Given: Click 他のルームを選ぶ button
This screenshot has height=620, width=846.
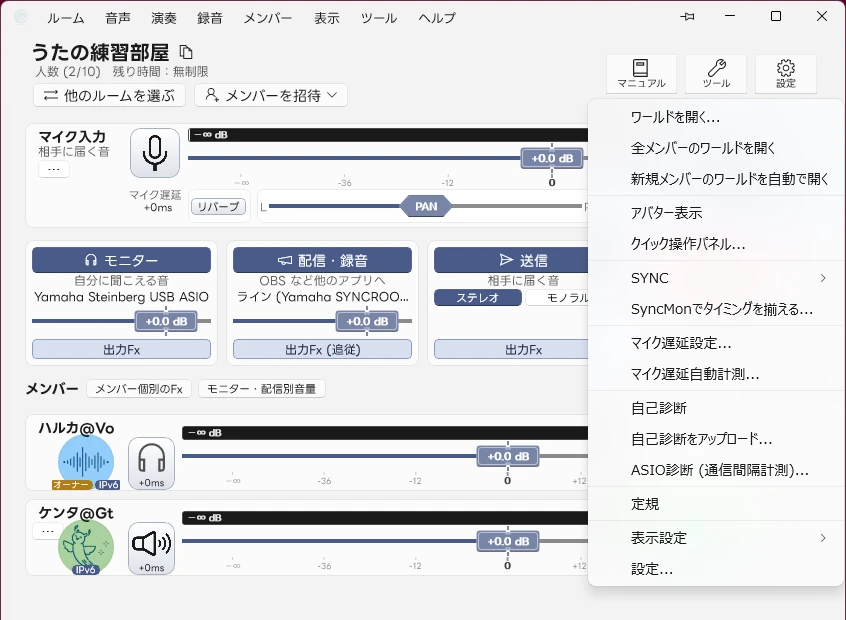Looking at the screenshot, I should 110,96.
